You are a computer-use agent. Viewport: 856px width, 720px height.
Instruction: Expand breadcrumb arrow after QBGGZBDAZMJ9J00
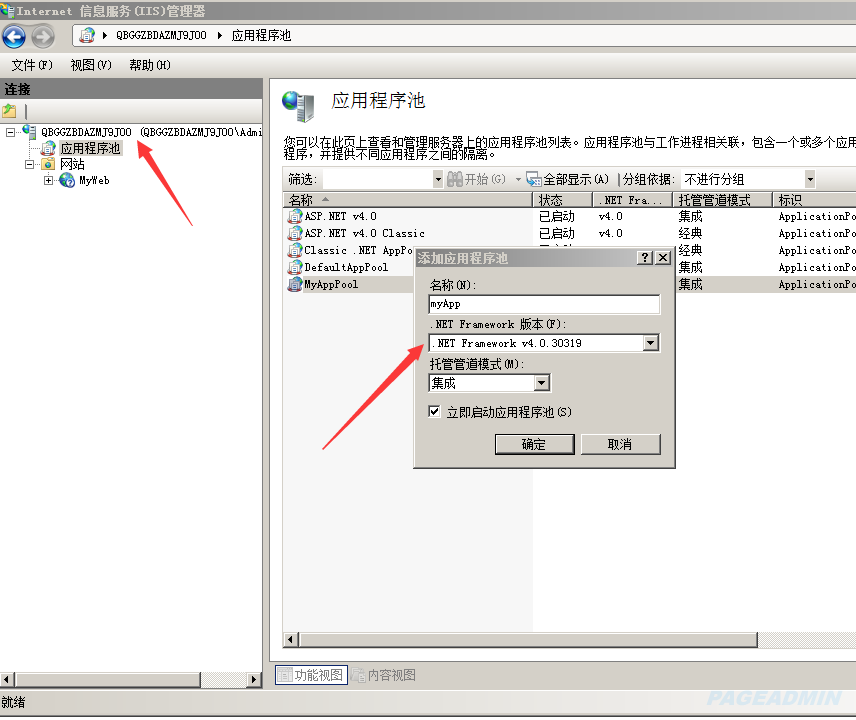point(219,35)
